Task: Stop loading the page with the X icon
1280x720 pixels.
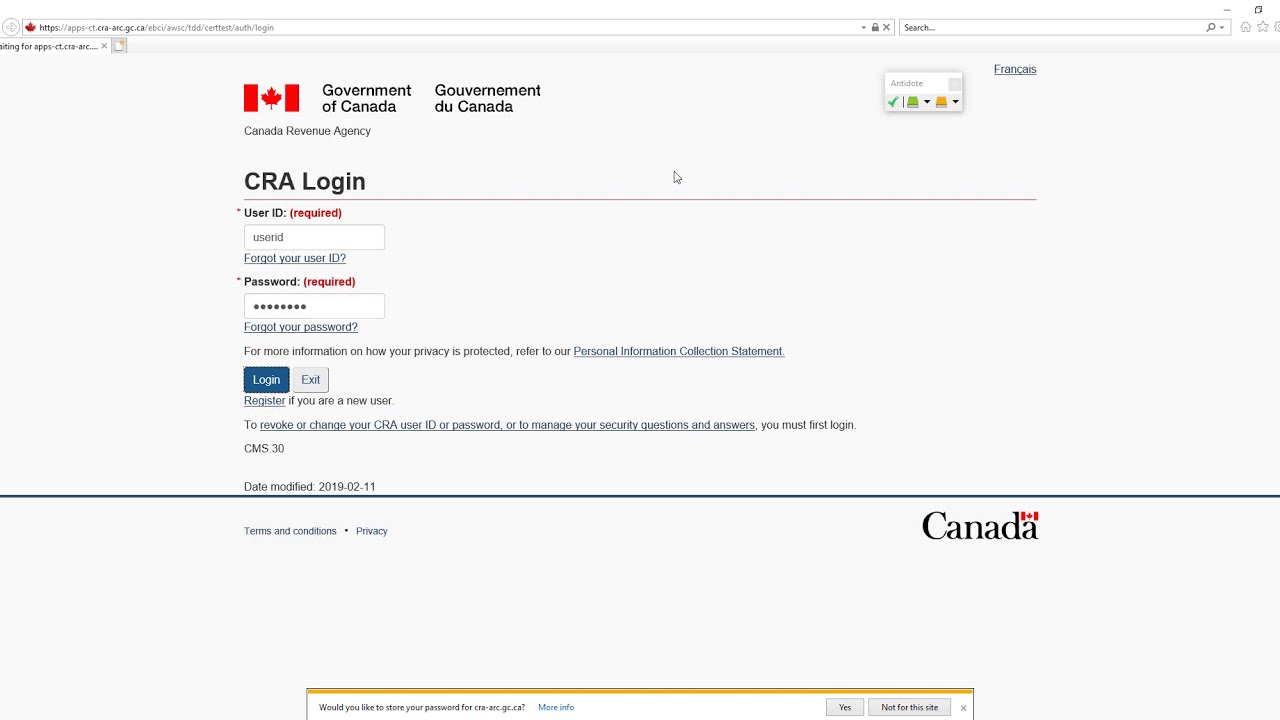Action: click(886, 27)
